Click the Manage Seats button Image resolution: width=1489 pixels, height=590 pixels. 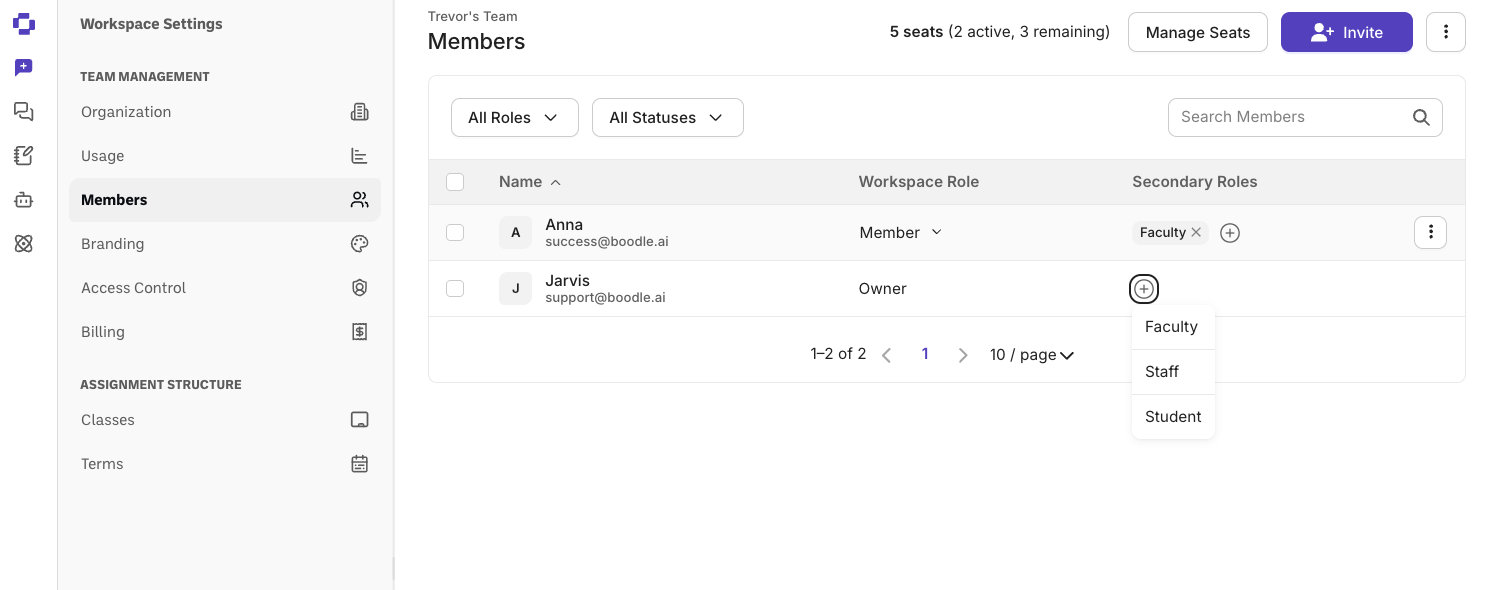1198,32
